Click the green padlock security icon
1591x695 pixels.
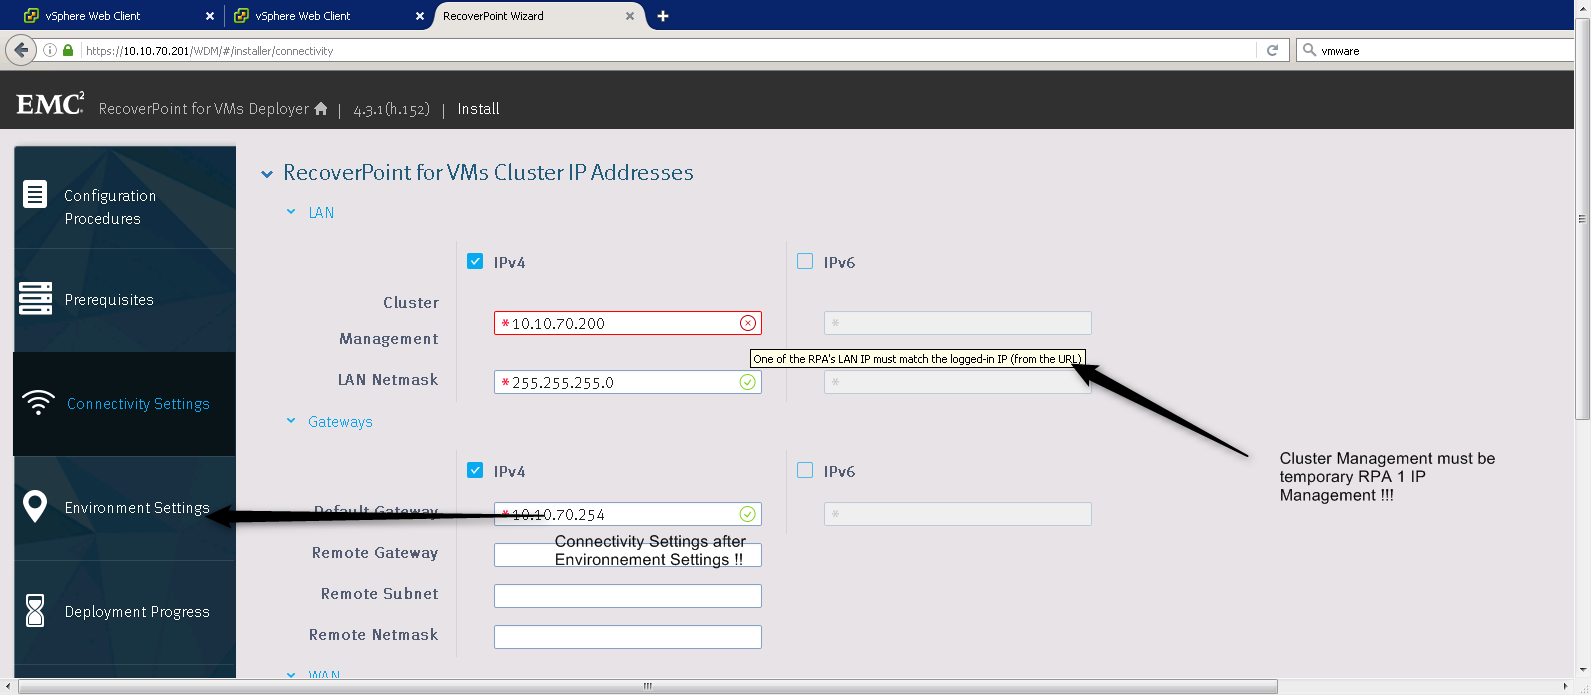(x=68, y=50)
